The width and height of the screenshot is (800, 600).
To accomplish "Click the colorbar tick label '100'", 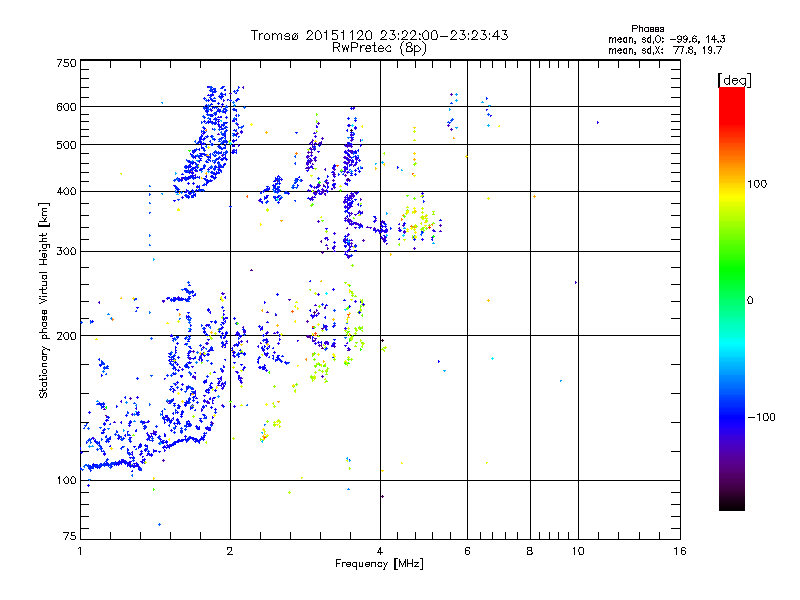I will [757, 184].
